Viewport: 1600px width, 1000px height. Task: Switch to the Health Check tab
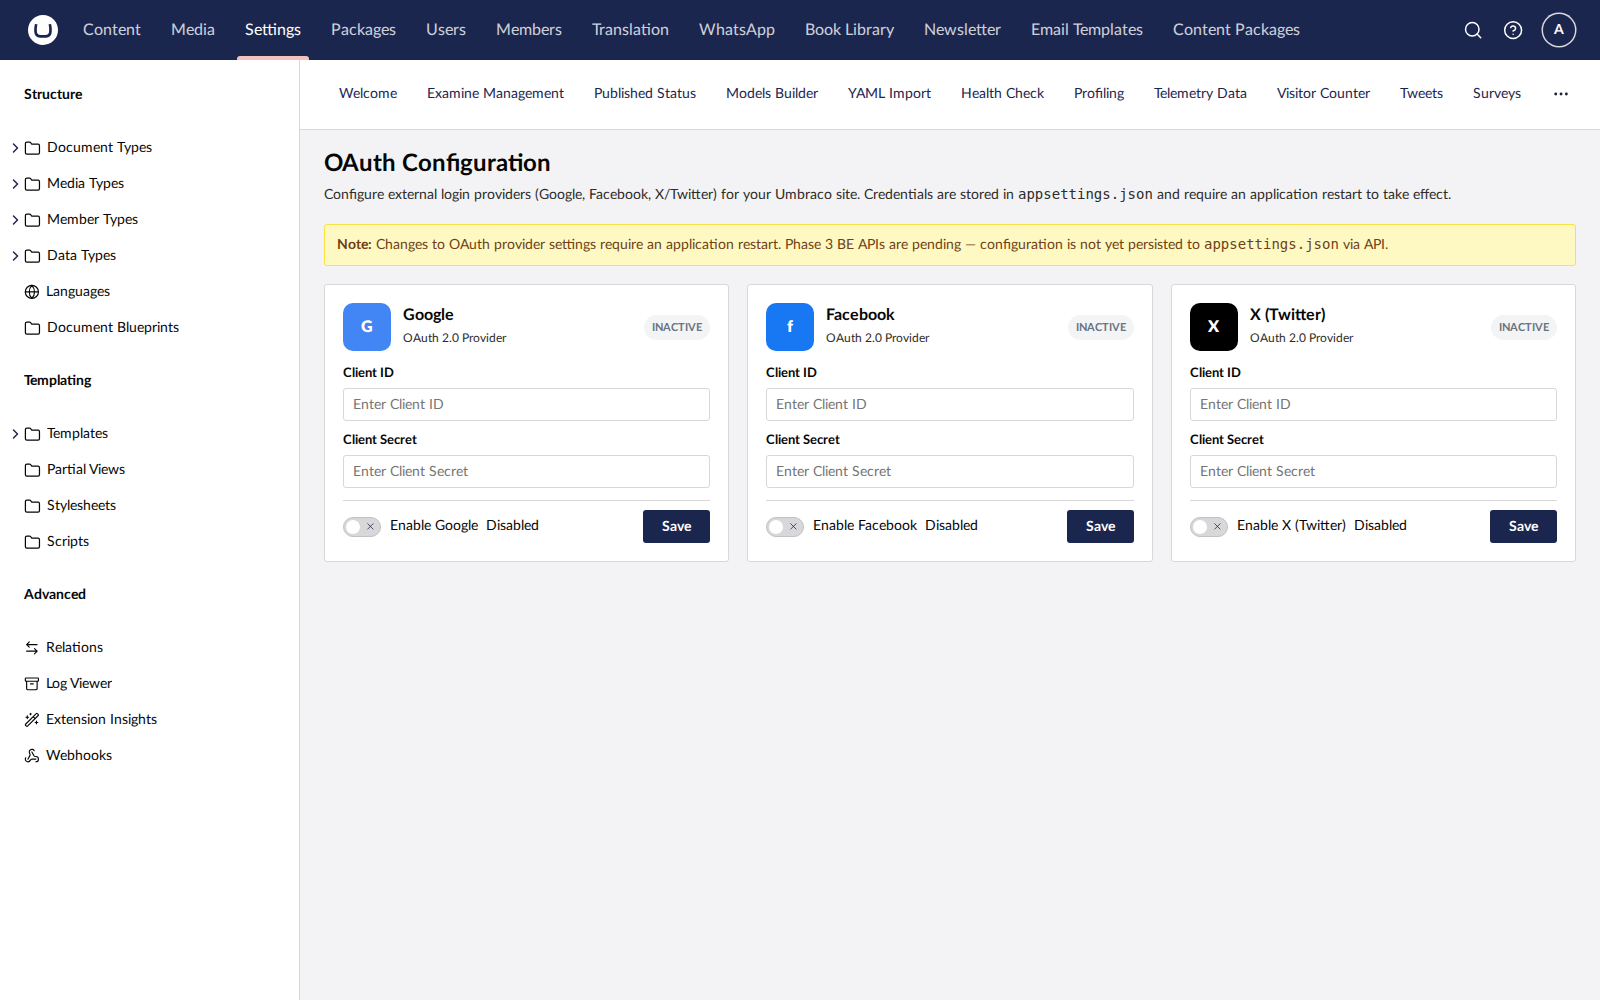(x=1002, y=93)
